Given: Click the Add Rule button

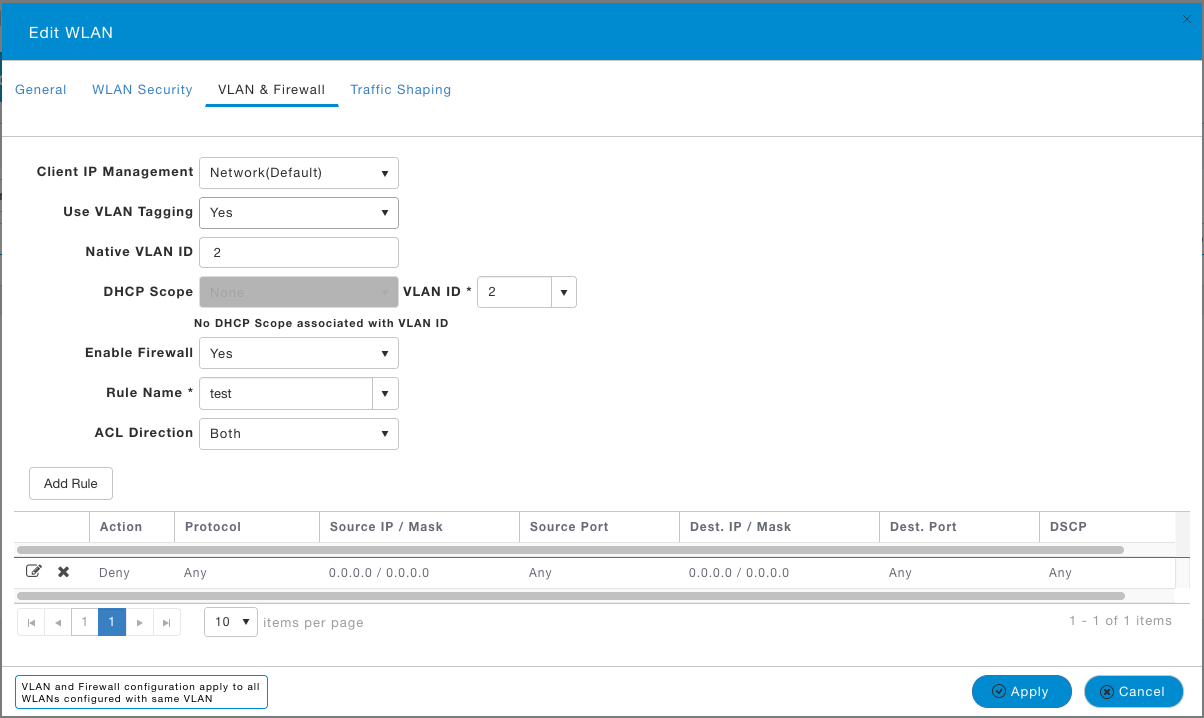Looking at the screenshot, I should click(x=70, y=483).
